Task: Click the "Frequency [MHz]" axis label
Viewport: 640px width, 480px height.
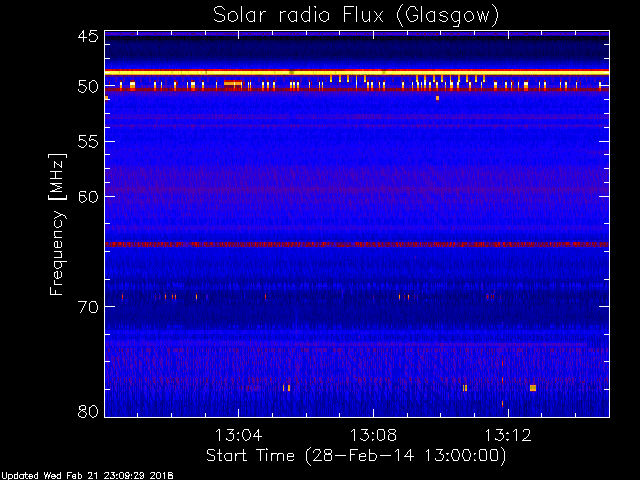Action: pyautogui.click(x=57, y=224)
